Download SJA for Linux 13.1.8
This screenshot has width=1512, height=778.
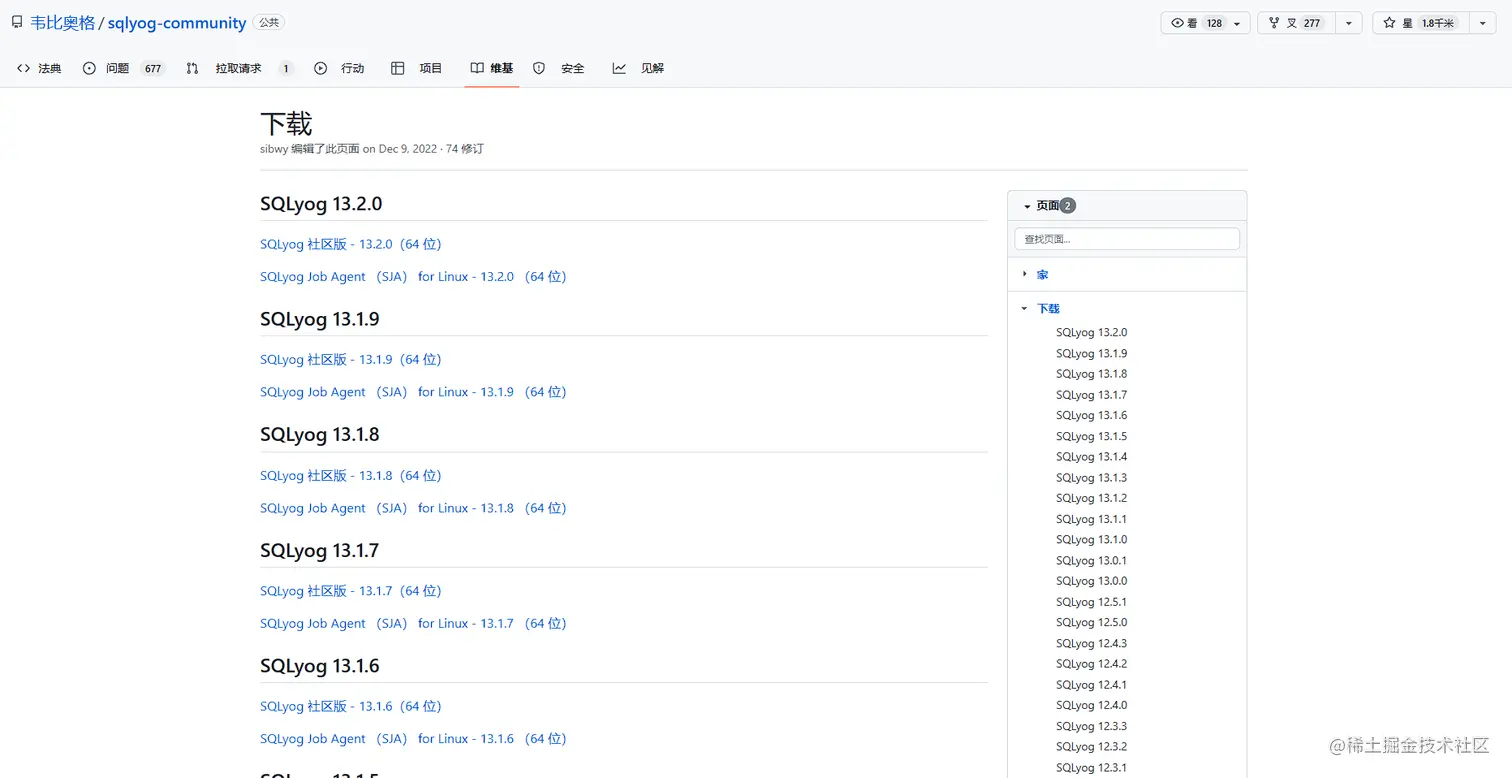click(x=413, y=508)
